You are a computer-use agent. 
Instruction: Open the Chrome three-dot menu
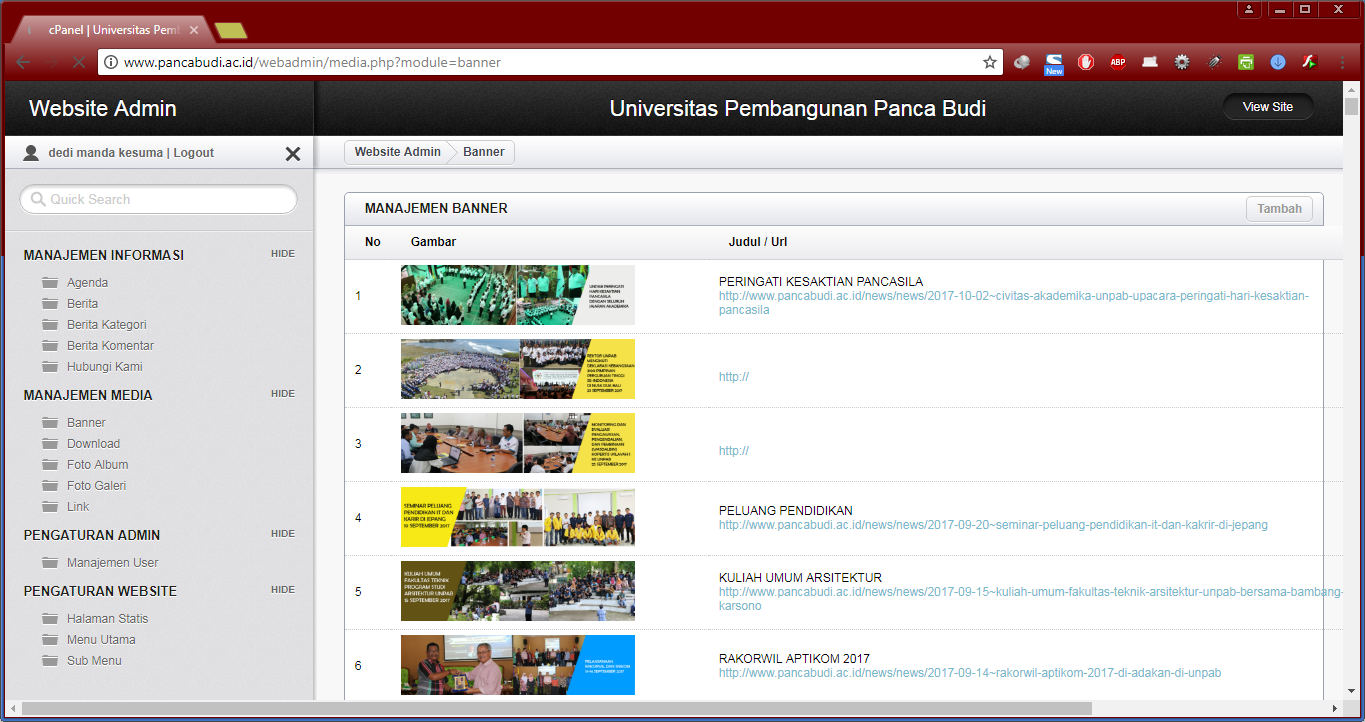tap(1342, 62)
